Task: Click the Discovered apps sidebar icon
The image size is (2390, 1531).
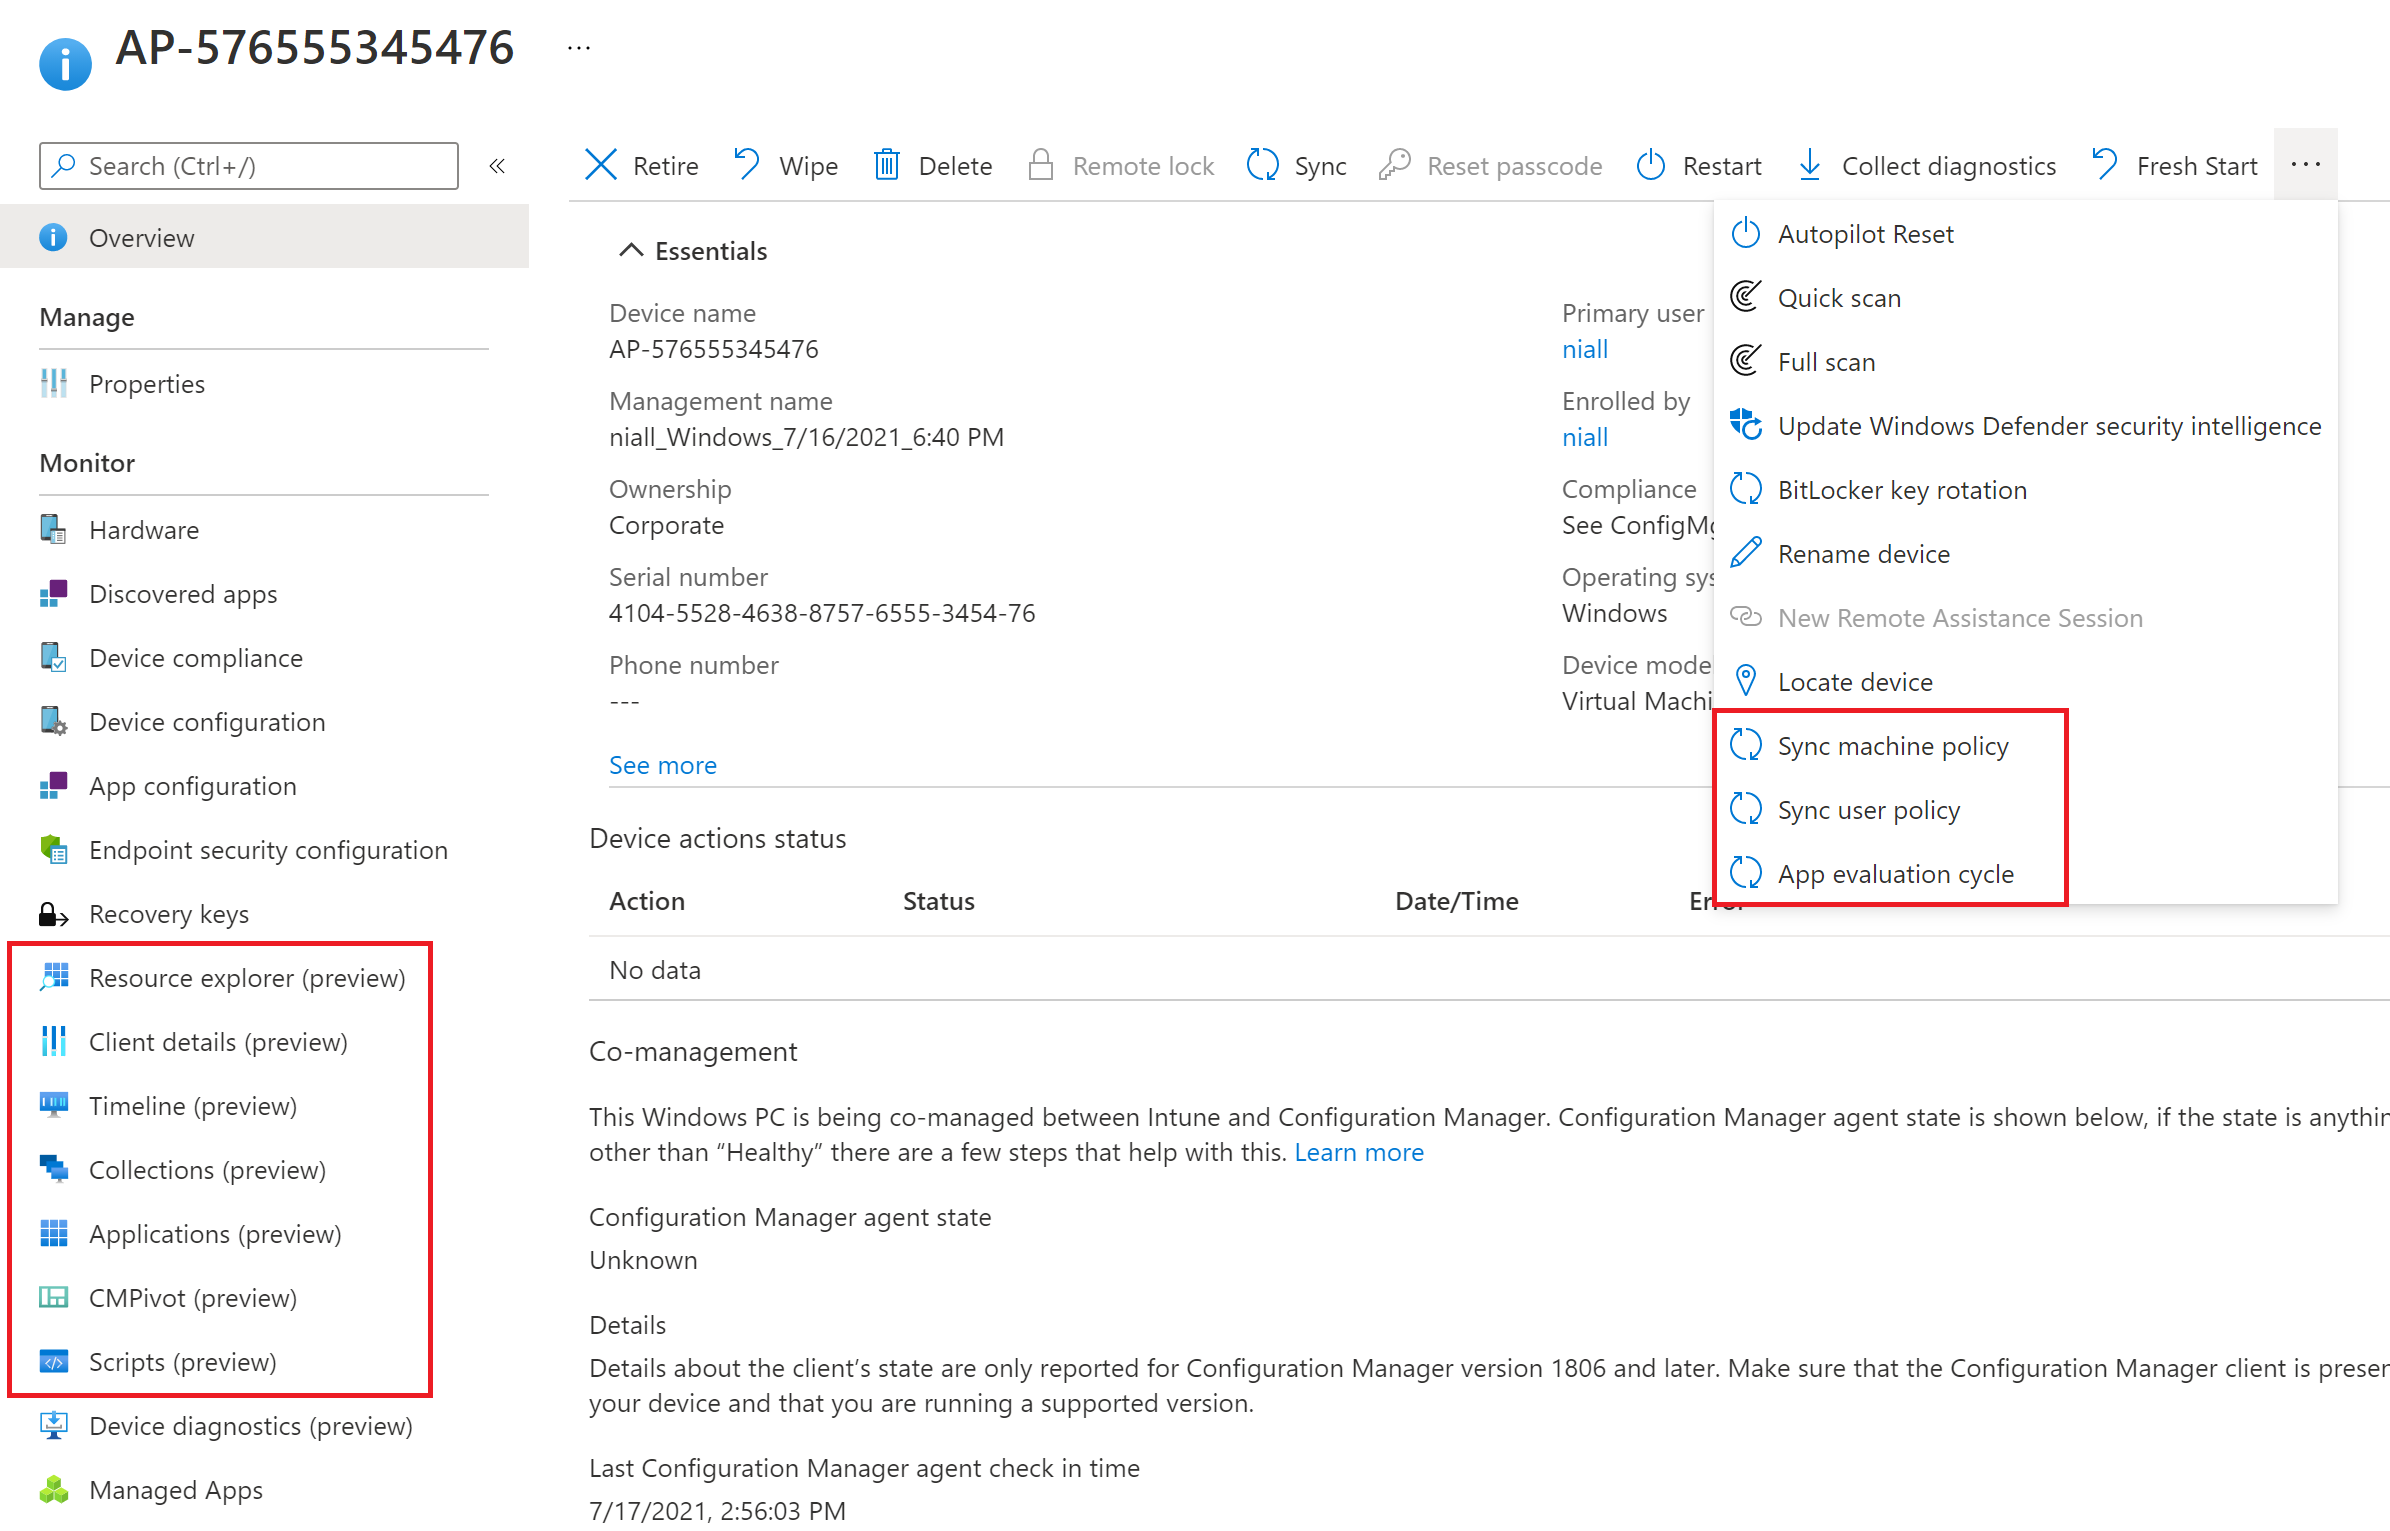Action: pos(54,593)
